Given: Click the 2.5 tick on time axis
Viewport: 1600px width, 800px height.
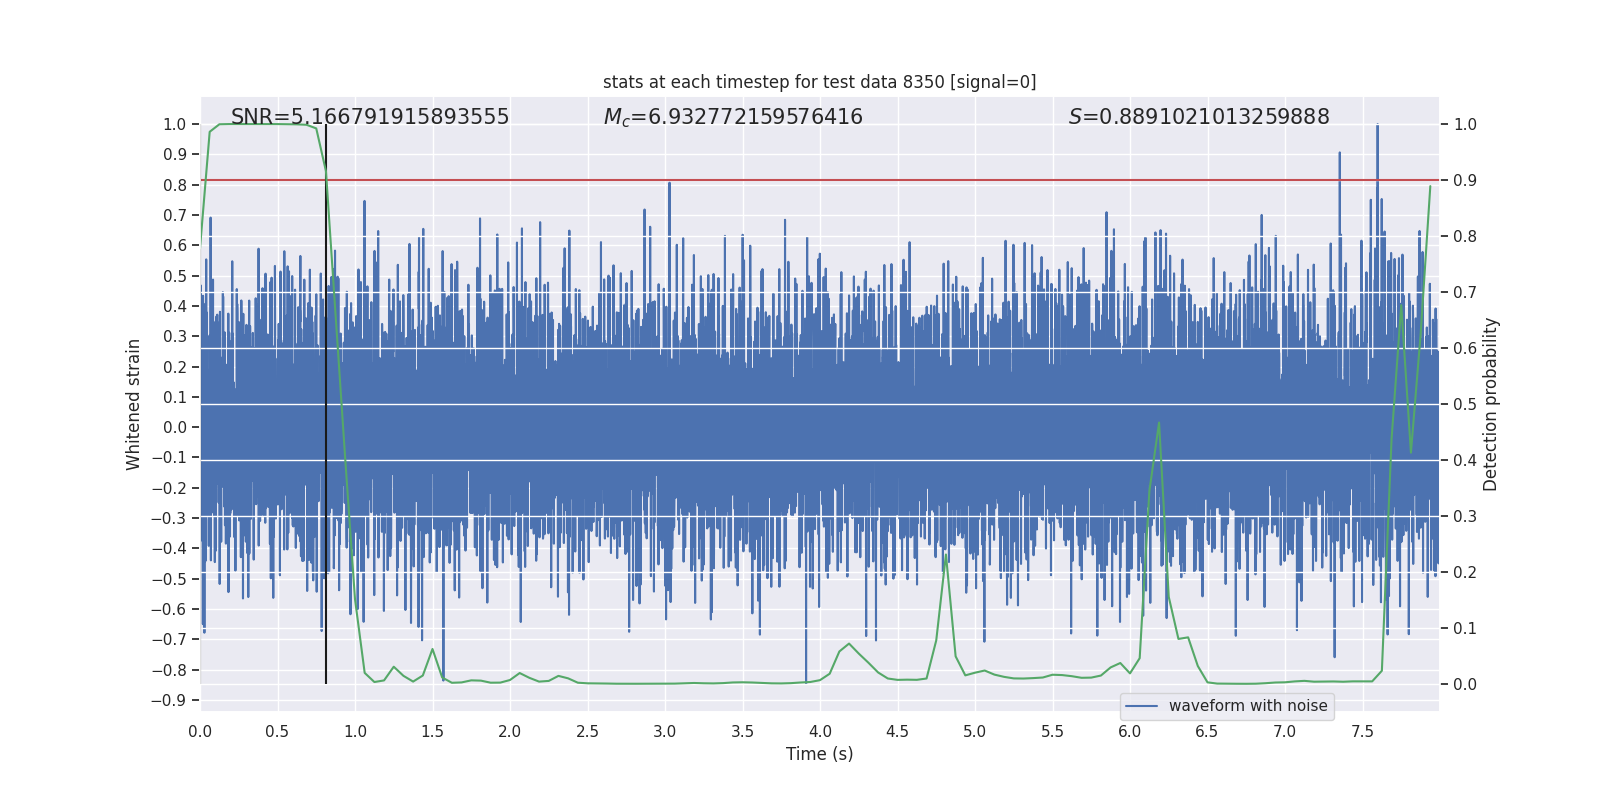Looking at the screenshot, I should (x=587, y=732).
